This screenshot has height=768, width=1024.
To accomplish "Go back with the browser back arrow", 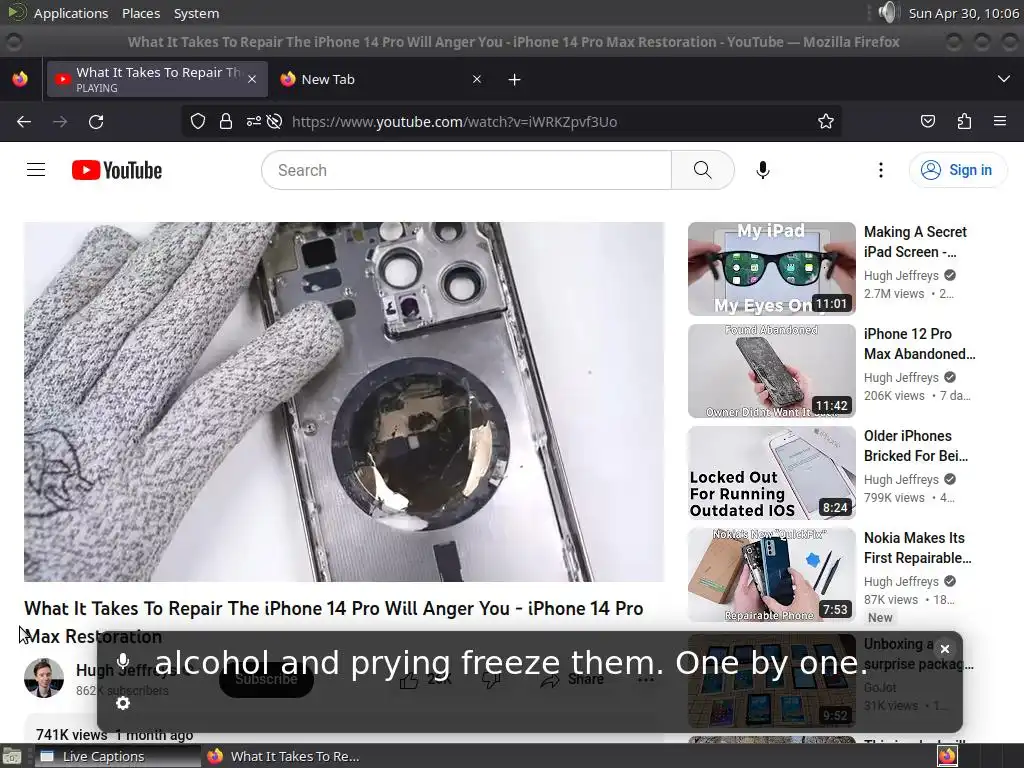I will click(24, 121).
